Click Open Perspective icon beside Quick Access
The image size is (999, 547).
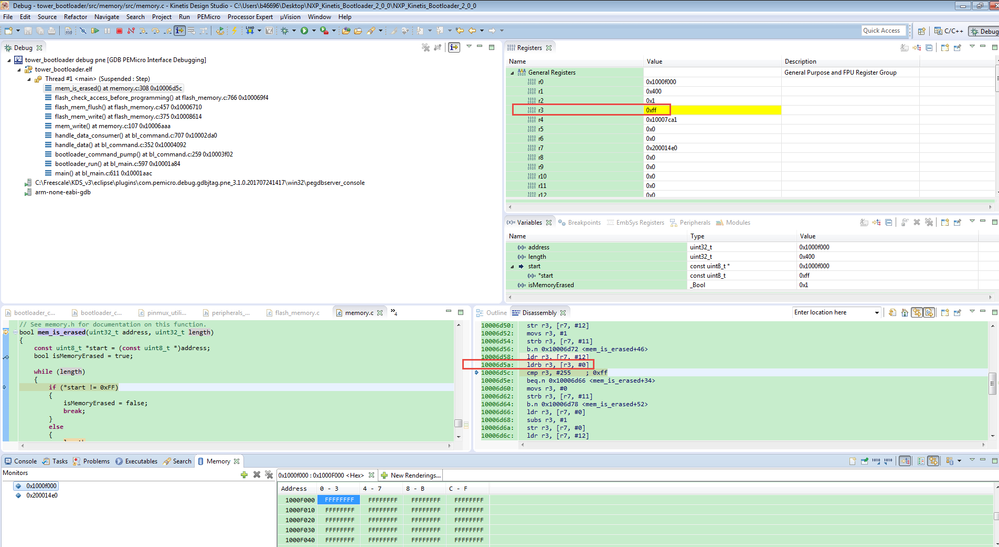(921, 31)
